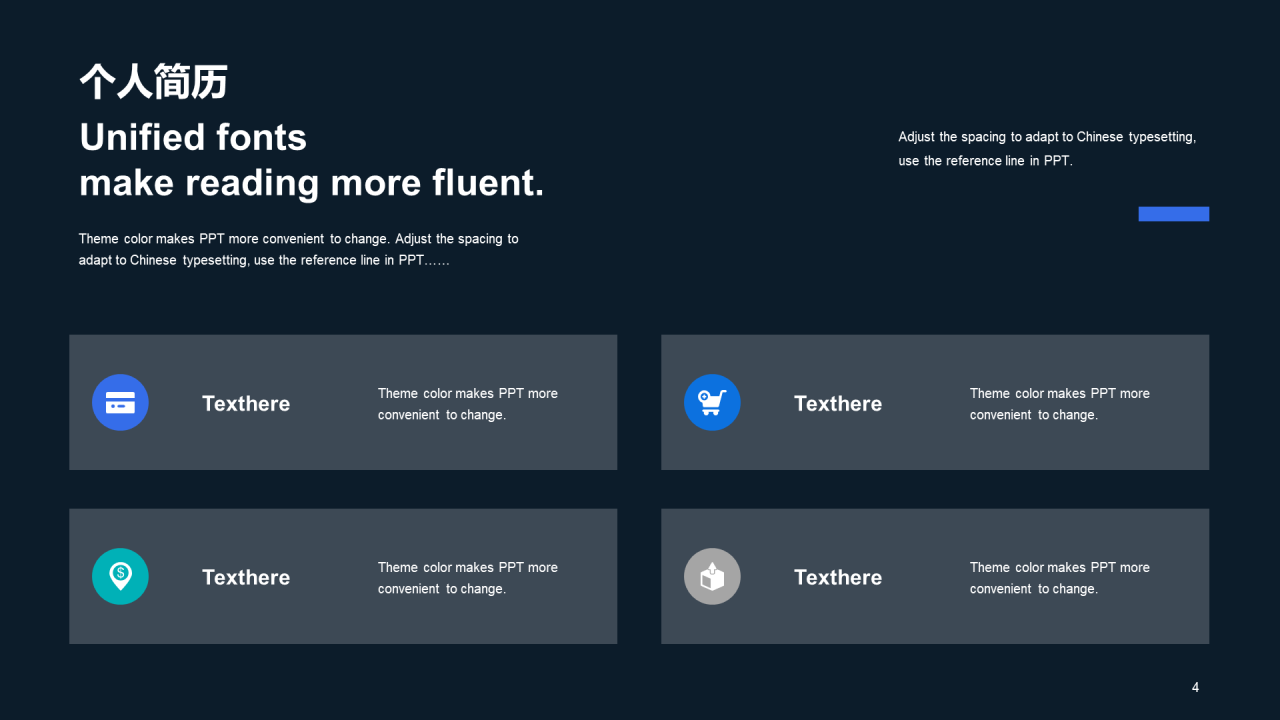Select the shopping cart circle icon

point(712,402)
